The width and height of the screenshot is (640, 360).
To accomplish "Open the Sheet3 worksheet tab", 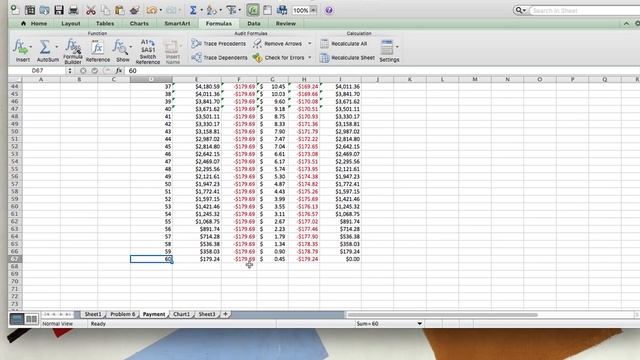I will (x=207, y=314).
